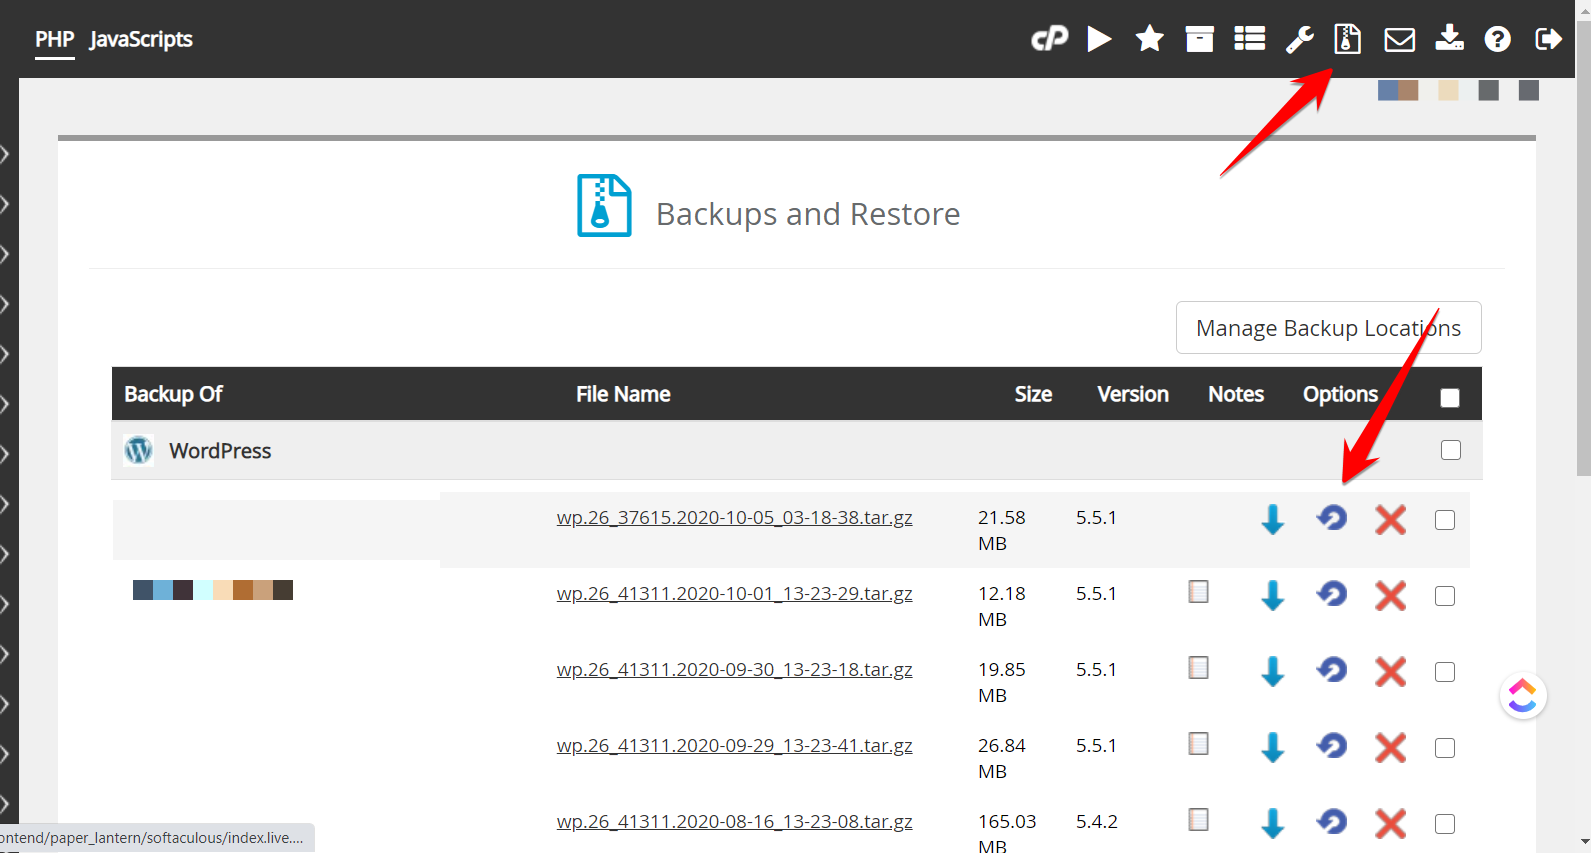Select checkbox for 2020-08-16 backup
The width and height of the screenshot is (1591, 857).
(x=1444, y=824)
